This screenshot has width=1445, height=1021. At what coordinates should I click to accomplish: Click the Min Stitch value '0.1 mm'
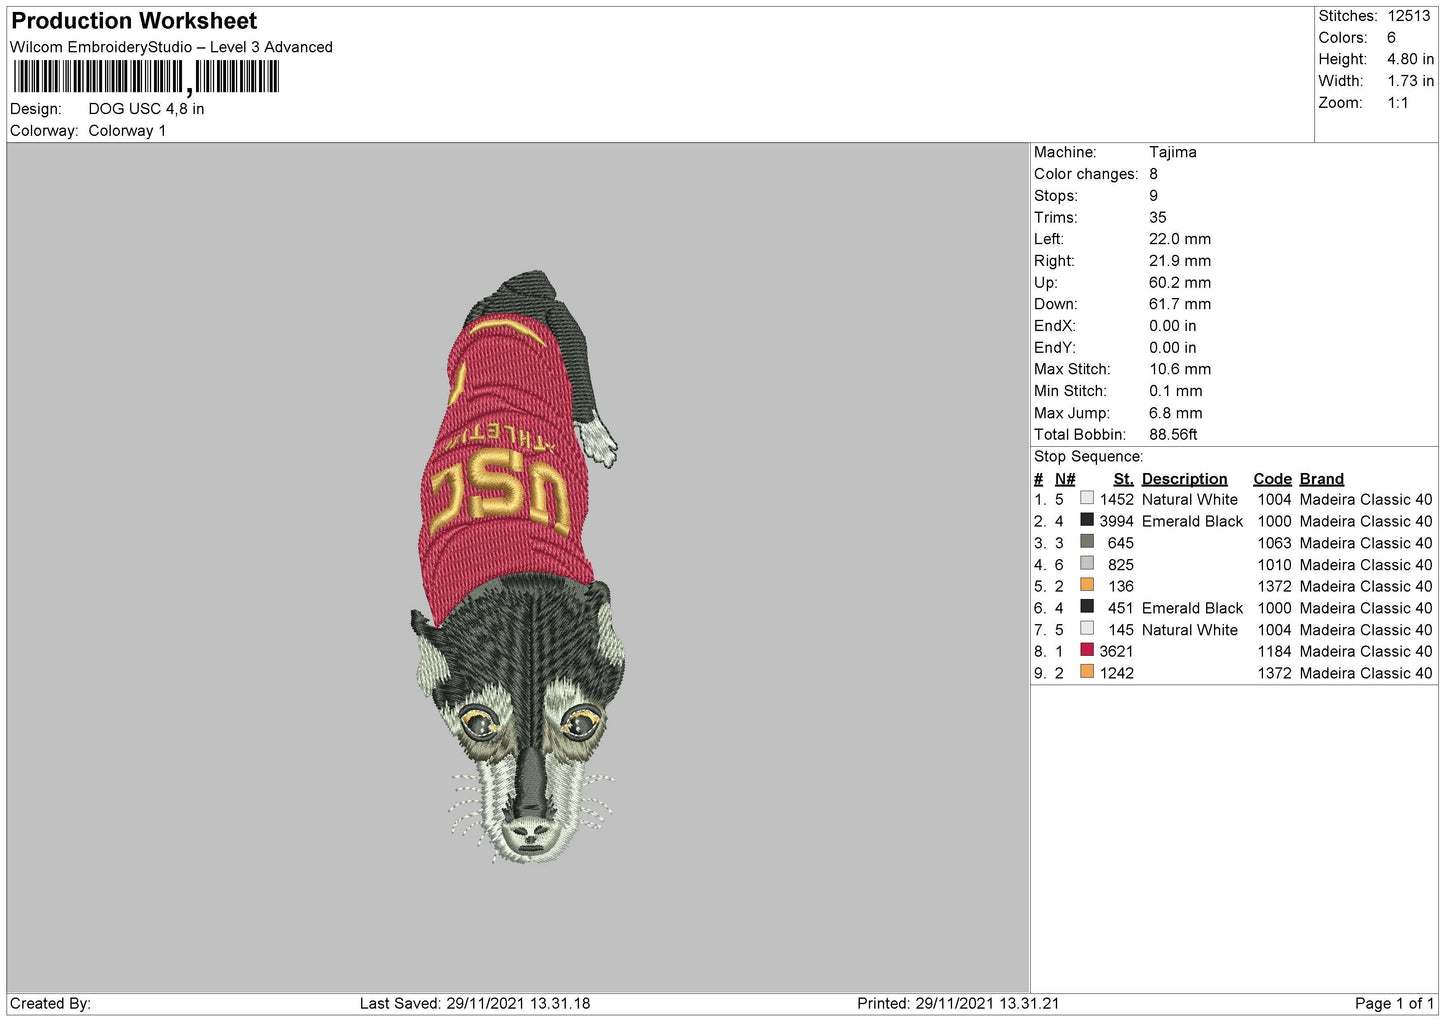click(1175, 391)
